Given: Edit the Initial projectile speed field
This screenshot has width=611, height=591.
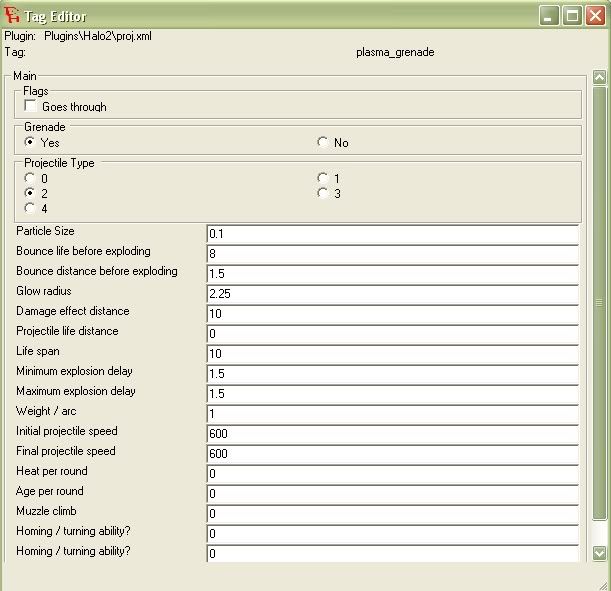Looking at the screenshot, I should pos(393,433).
